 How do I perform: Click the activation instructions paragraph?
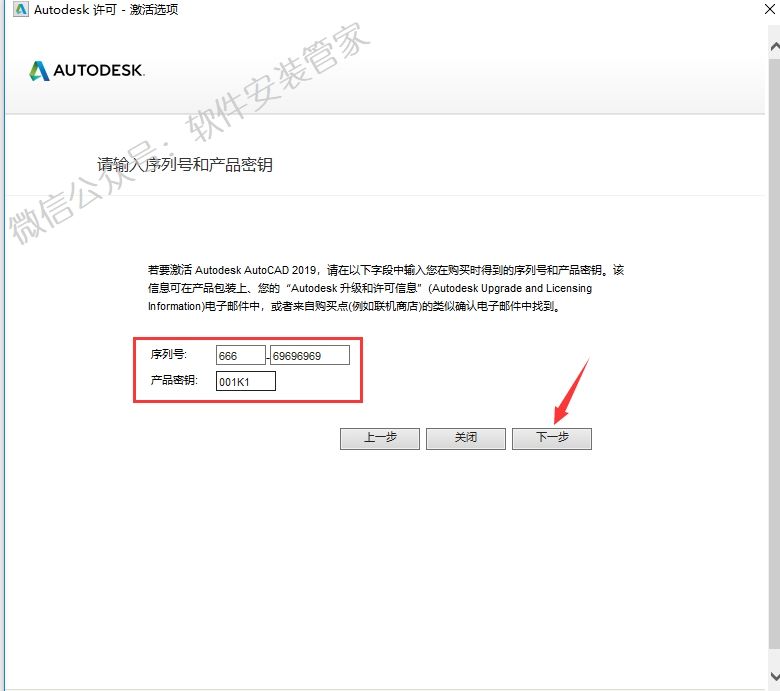coord(386,288)
